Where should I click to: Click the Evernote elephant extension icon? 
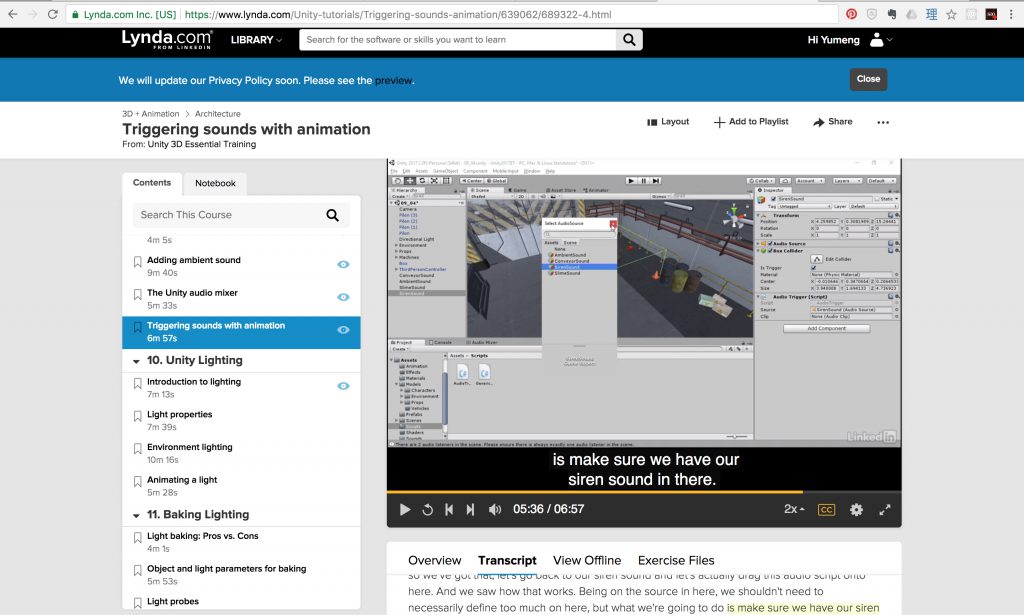[x=891, y=14]
